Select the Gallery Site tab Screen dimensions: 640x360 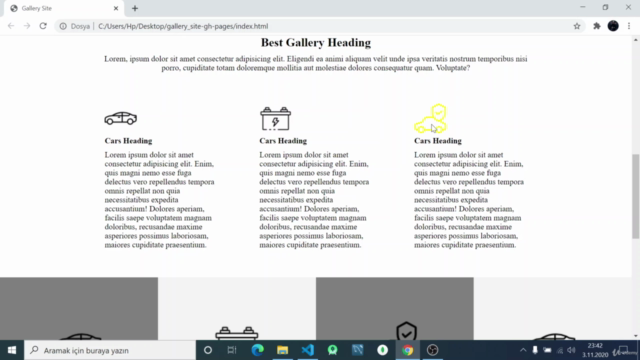coord(63,8)
